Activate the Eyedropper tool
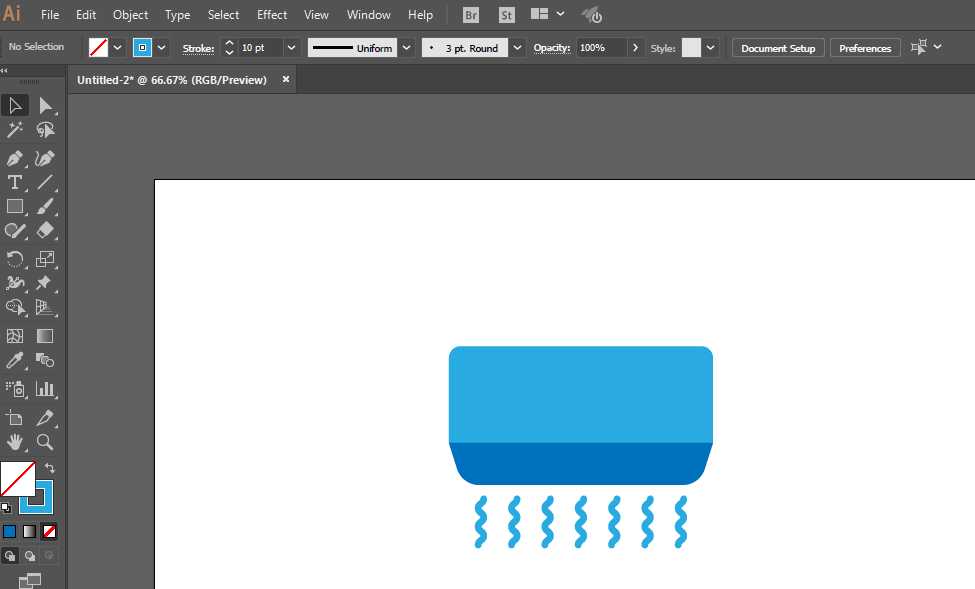 pyautogui.click(x=15, y=361)
